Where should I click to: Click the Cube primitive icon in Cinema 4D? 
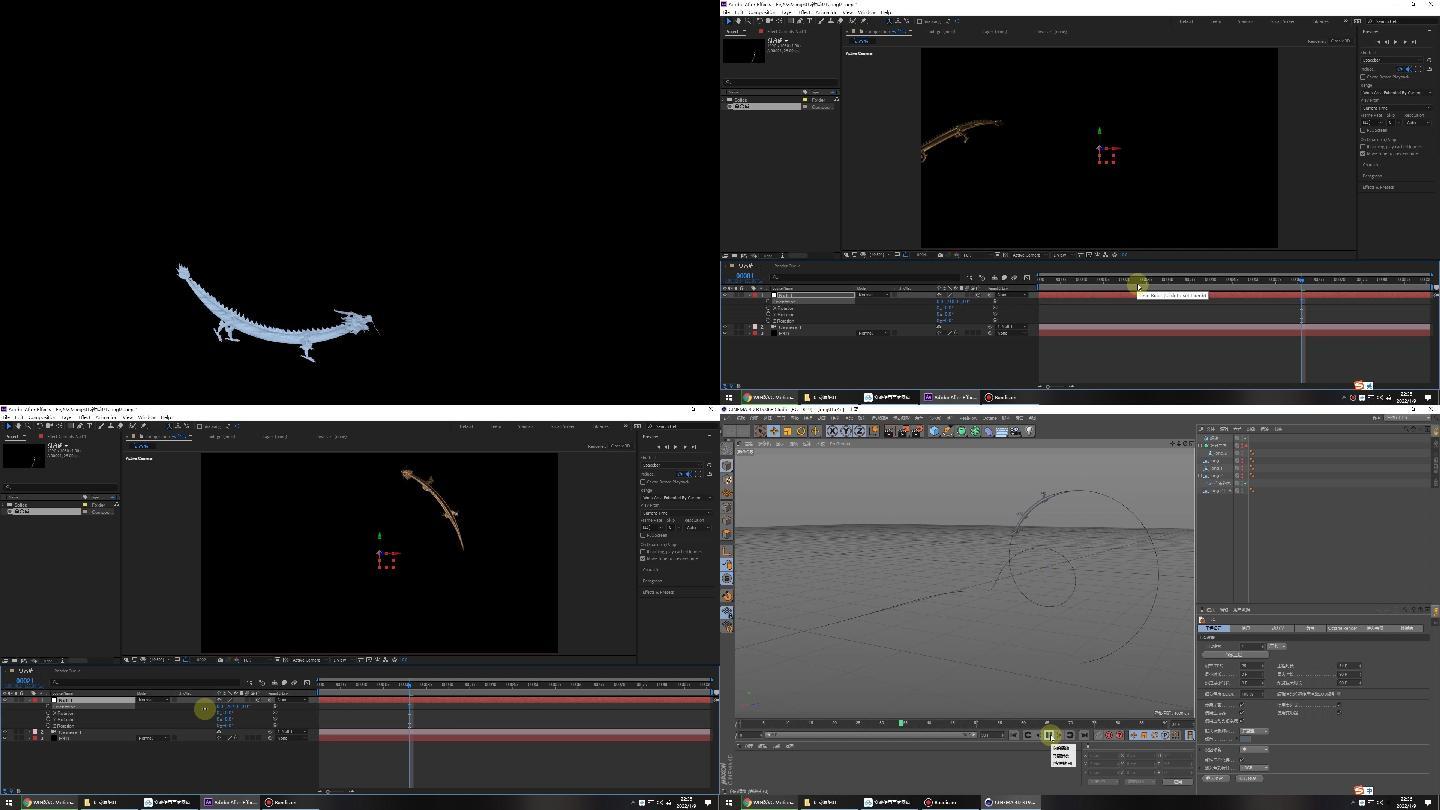934,431
